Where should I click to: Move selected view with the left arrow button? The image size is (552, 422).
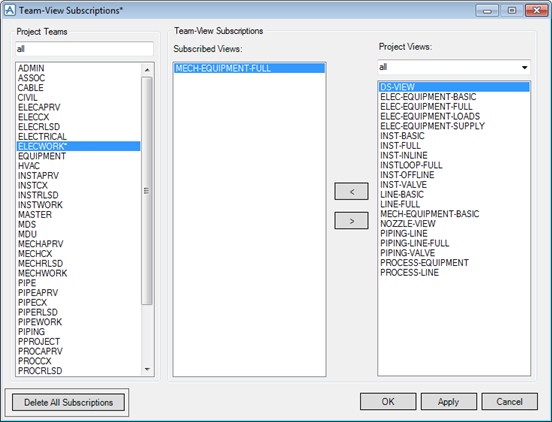351,191
